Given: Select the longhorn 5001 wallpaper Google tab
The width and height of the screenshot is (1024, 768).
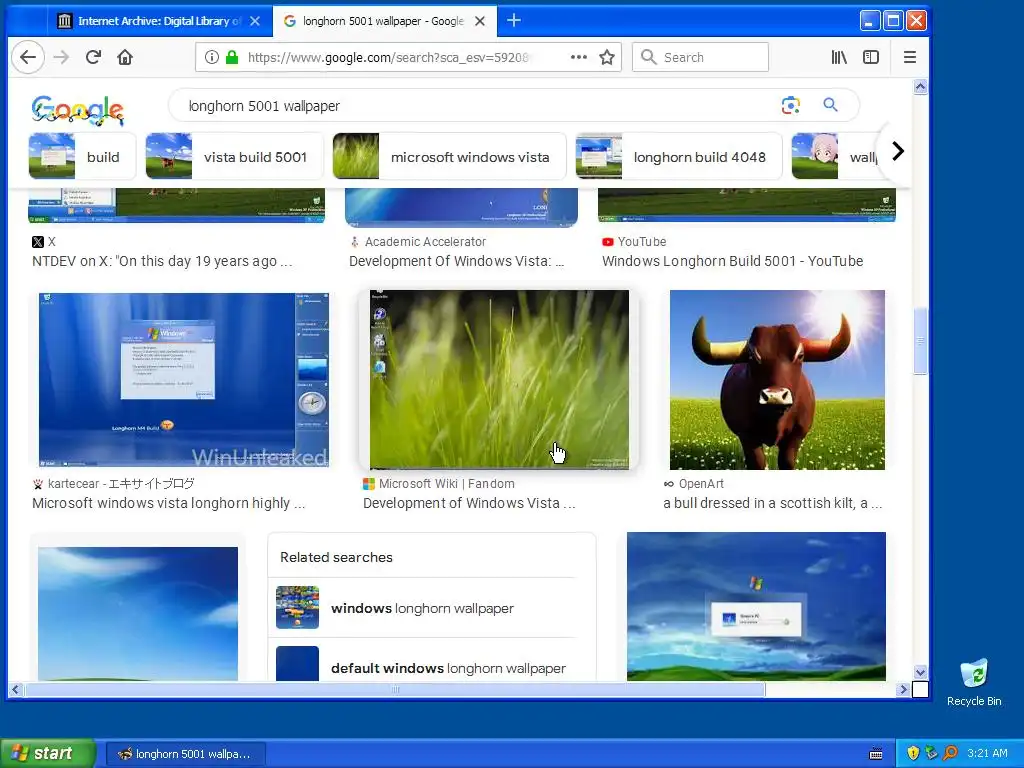Looking at the screenshot, I should click(x=384, y=21).
